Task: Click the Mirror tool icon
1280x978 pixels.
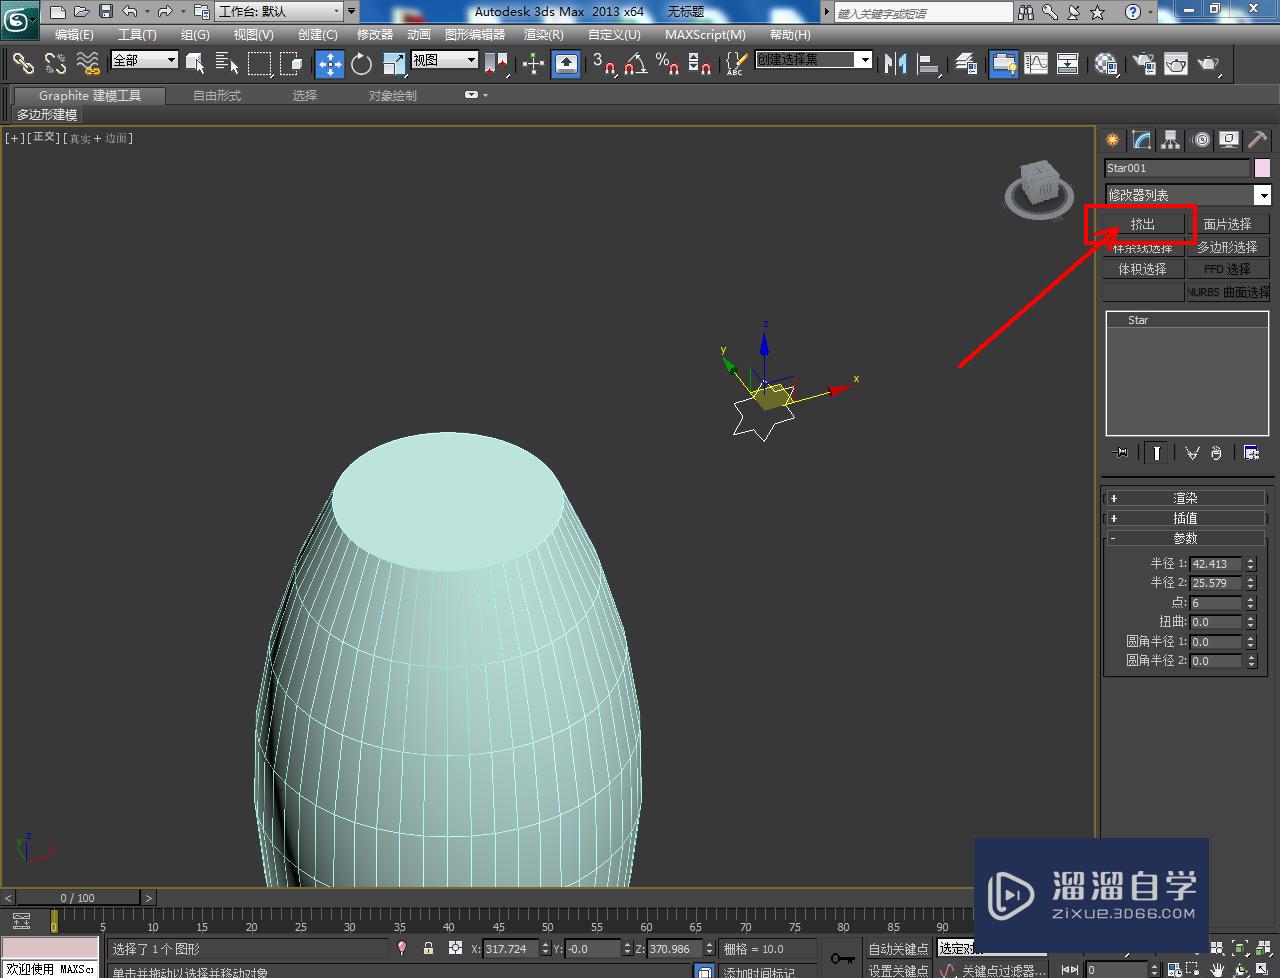Action: point(896,64)
